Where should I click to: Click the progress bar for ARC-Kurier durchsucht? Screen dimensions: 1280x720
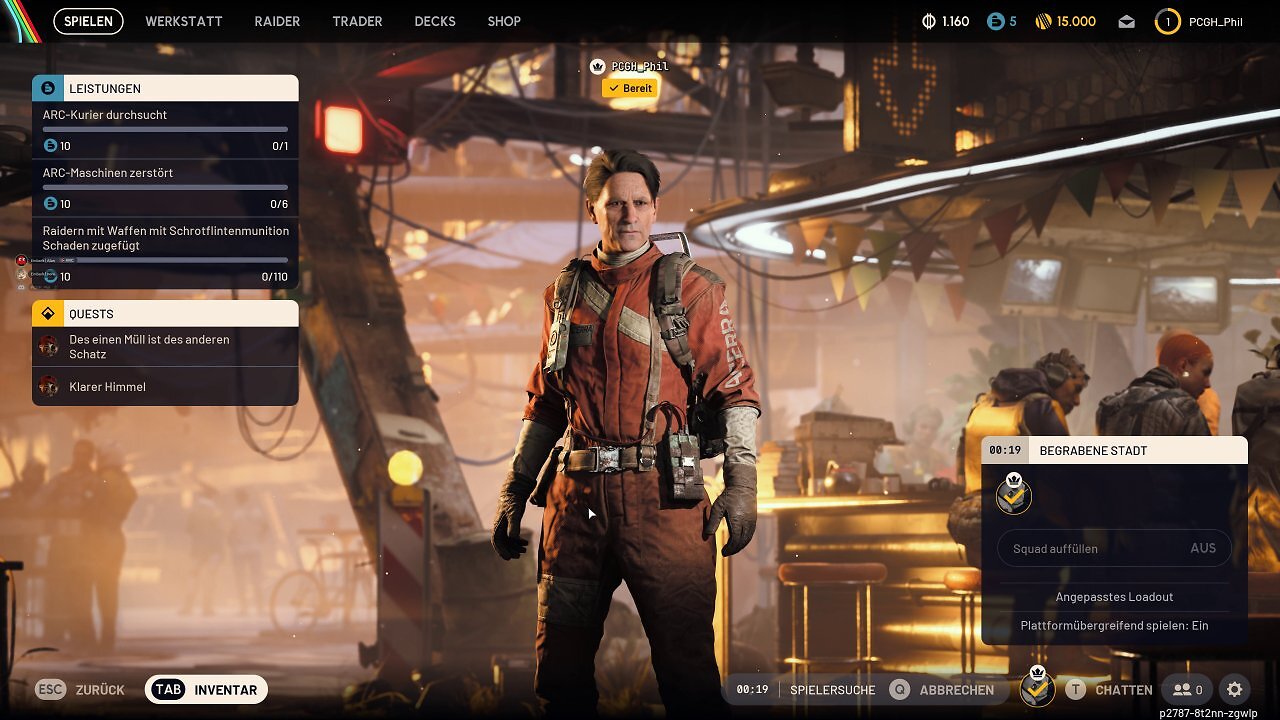click(x=165, y=129)
